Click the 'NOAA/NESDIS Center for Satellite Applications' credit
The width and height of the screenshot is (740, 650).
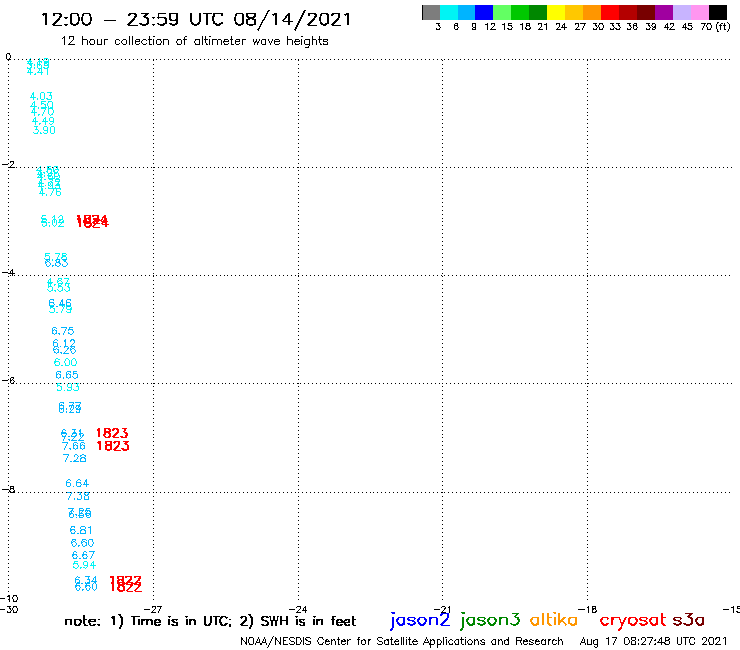point(402,641)
